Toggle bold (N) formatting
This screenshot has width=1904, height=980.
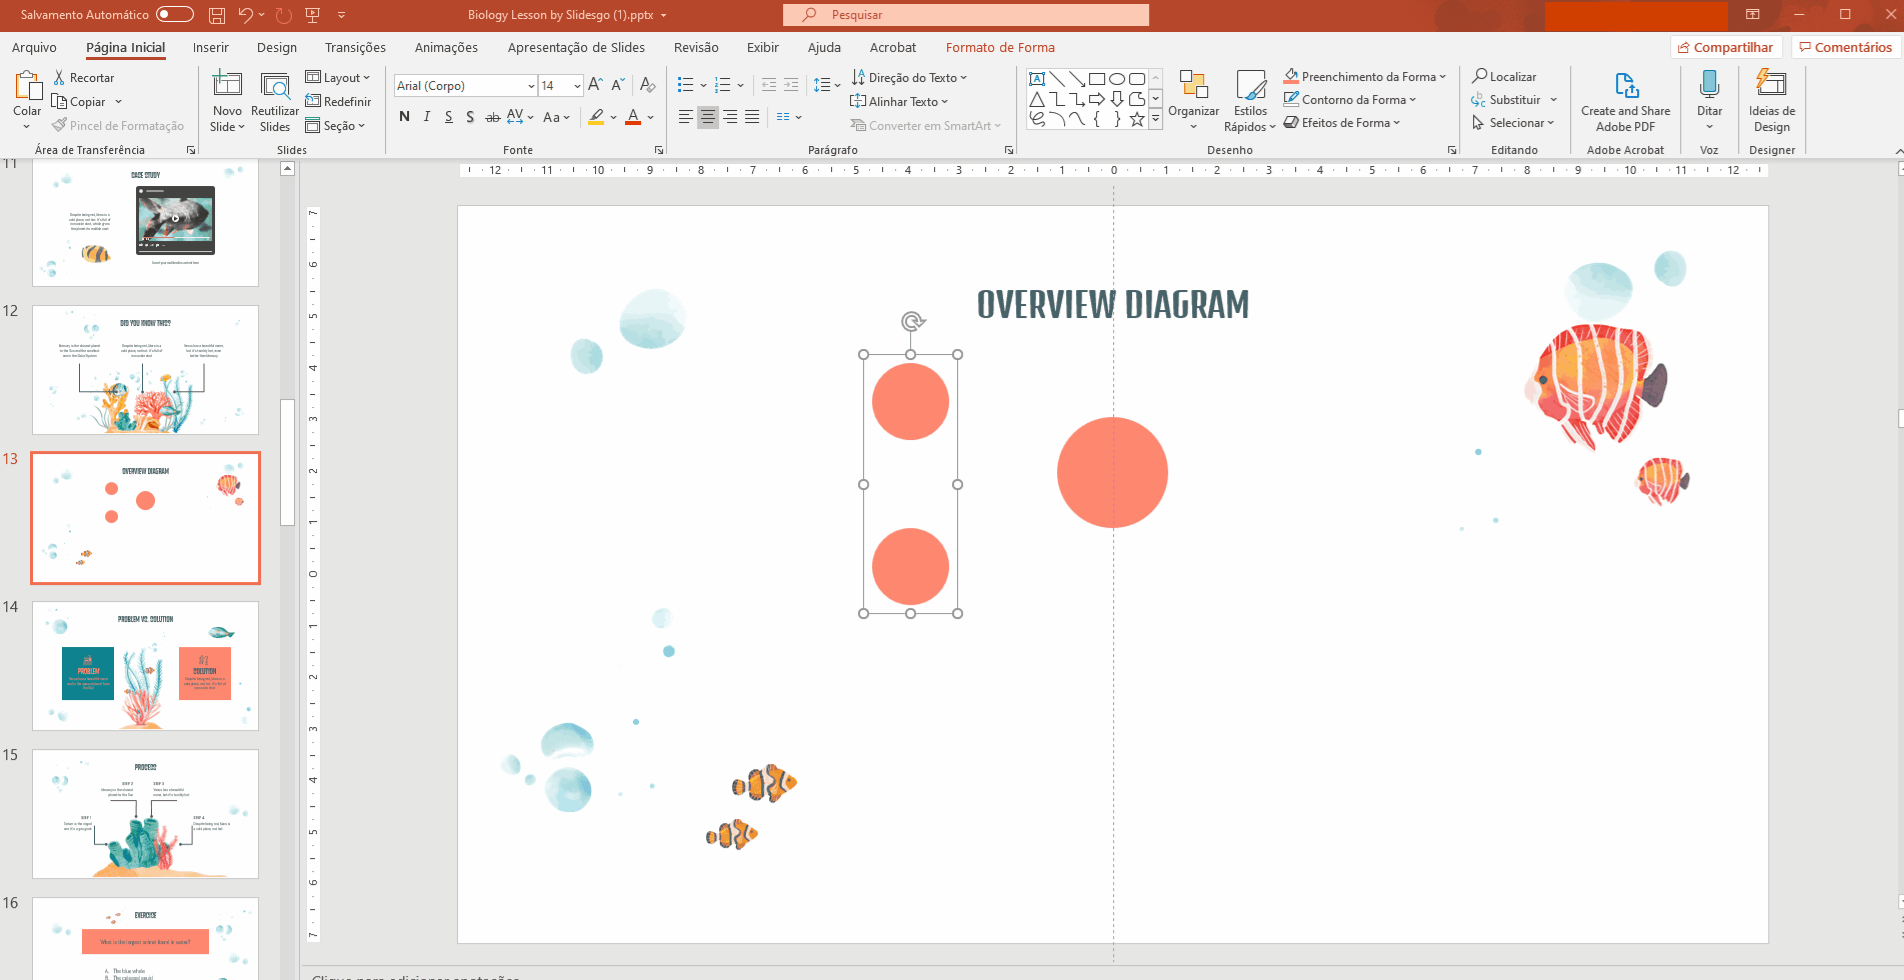[x=404, y=117]
